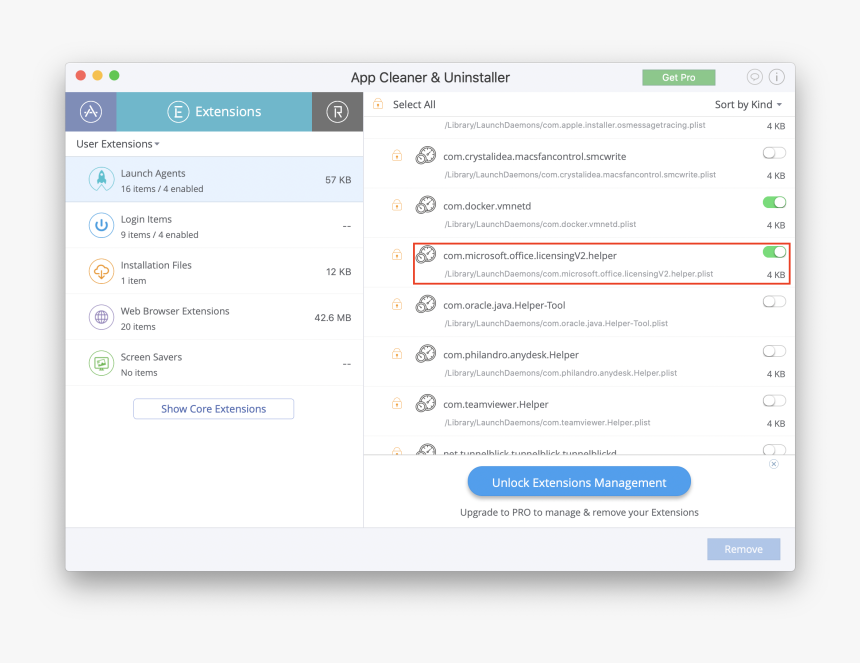Click daemon gauge icon of com.microsoft.office.licensingV2.helper
This screenshot has width=860, height=663.
(426, 254)
